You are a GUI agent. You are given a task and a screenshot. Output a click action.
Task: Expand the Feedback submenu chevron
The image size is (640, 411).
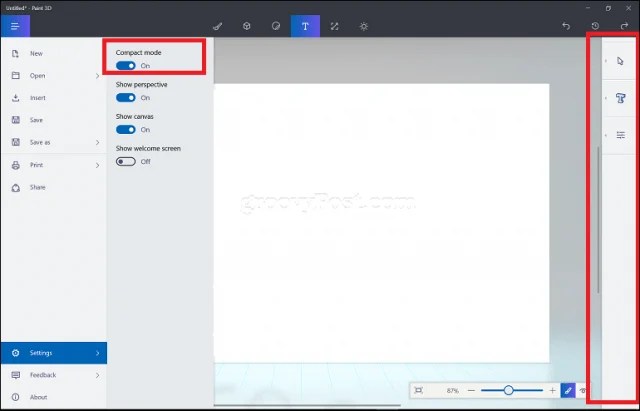click(x=98, y=375)
